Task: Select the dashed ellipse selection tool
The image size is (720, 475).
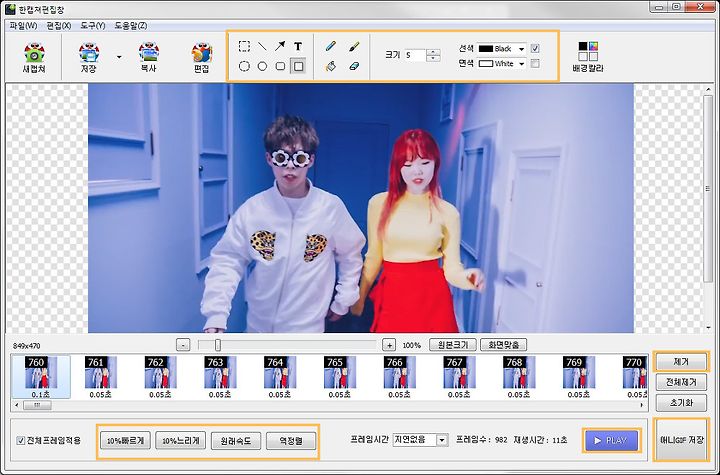Action: pyautogui.click(x=244, y=66)
